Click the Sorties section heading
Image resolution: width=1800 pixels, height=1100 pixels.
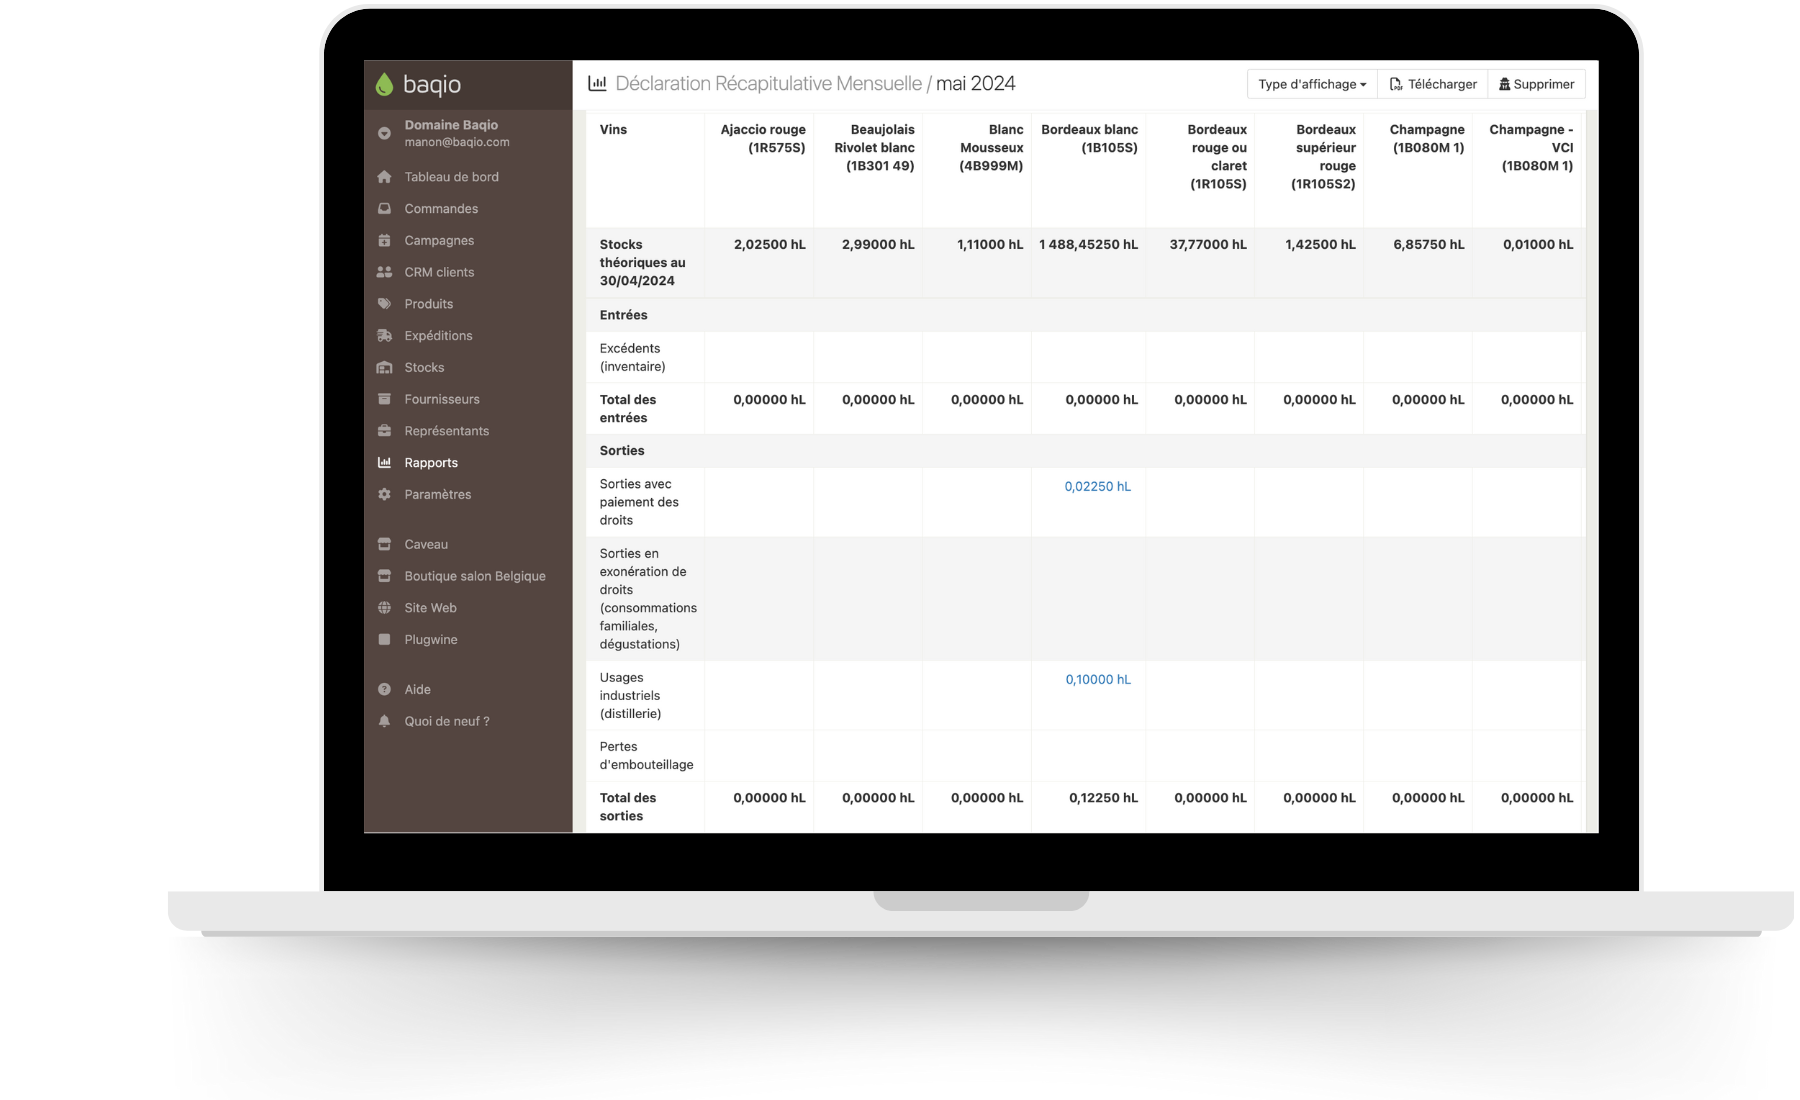click(621, 452)
